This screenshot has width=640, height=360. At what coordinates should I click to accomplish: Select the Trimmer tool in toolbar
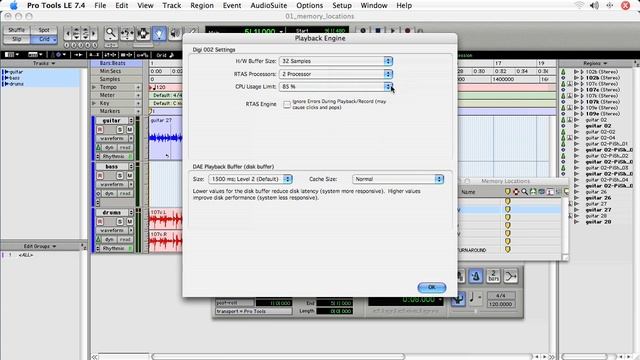coord(127,33)
